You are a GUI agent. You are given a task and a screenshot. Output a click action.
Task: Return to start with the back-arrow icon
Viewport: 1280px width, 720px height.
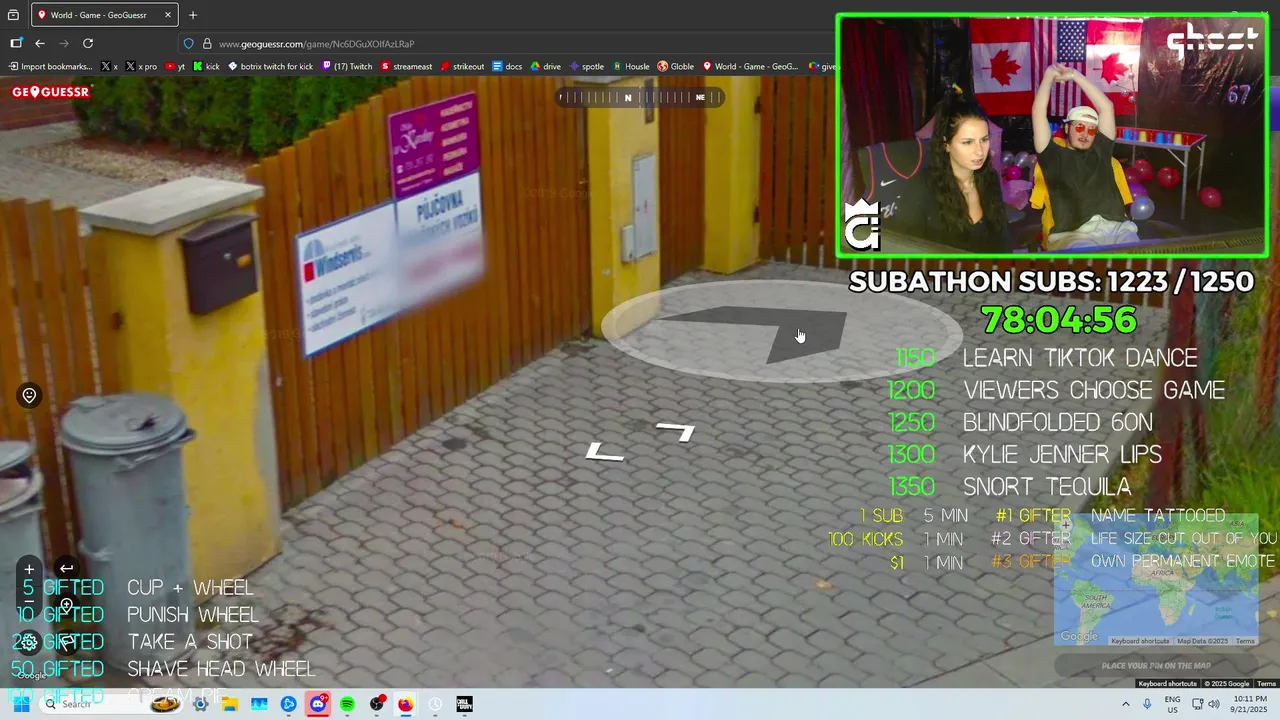[66, 569]
